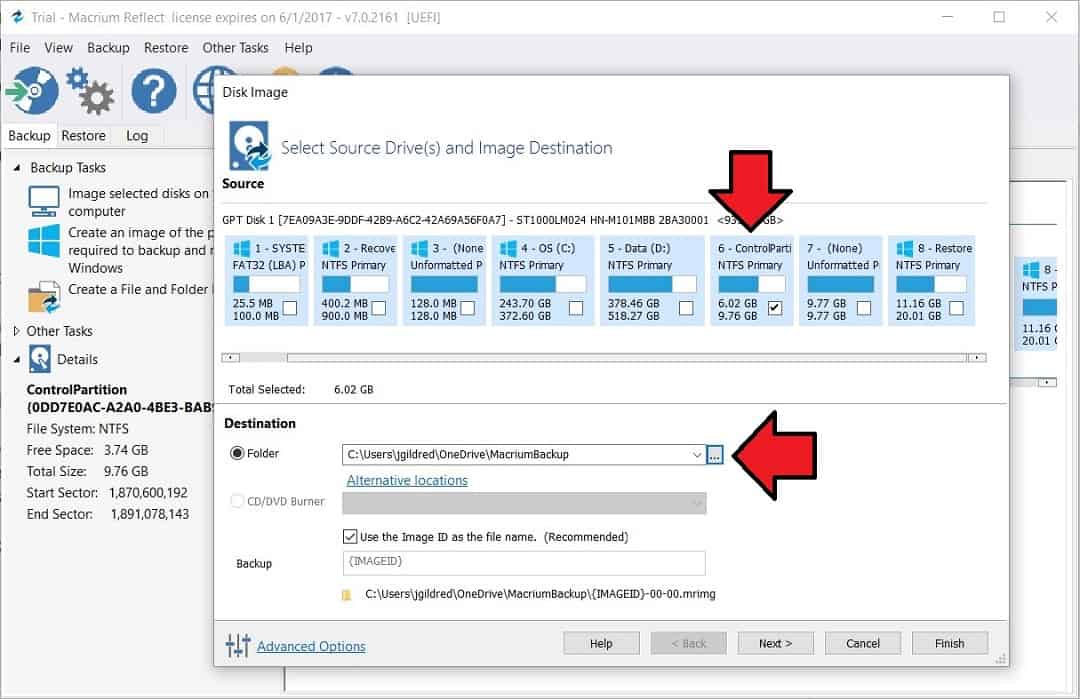Open the Backup menu
Image resolution: width=1080 pixels, height=699 pixels.
point(108,48)
